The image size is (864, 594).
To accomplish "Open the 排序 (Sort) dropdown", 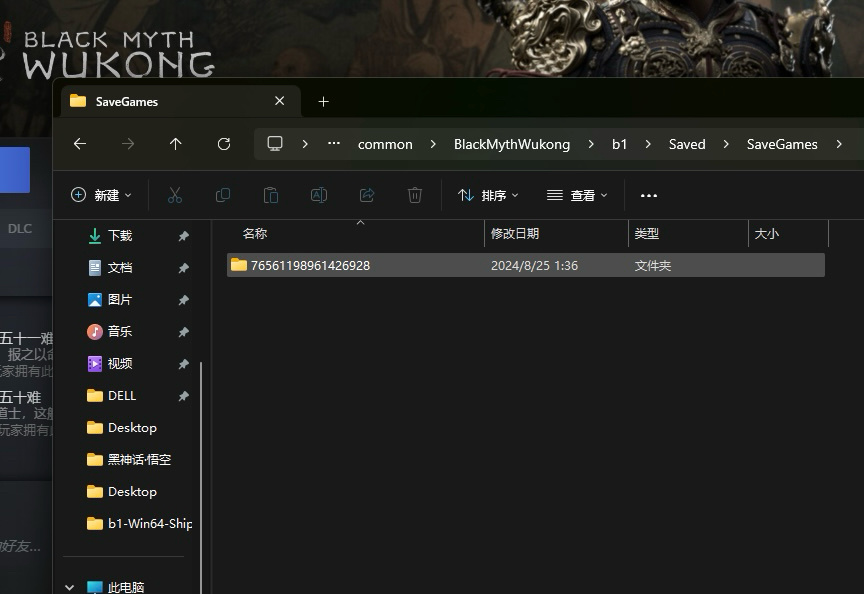I will point(488,195).
